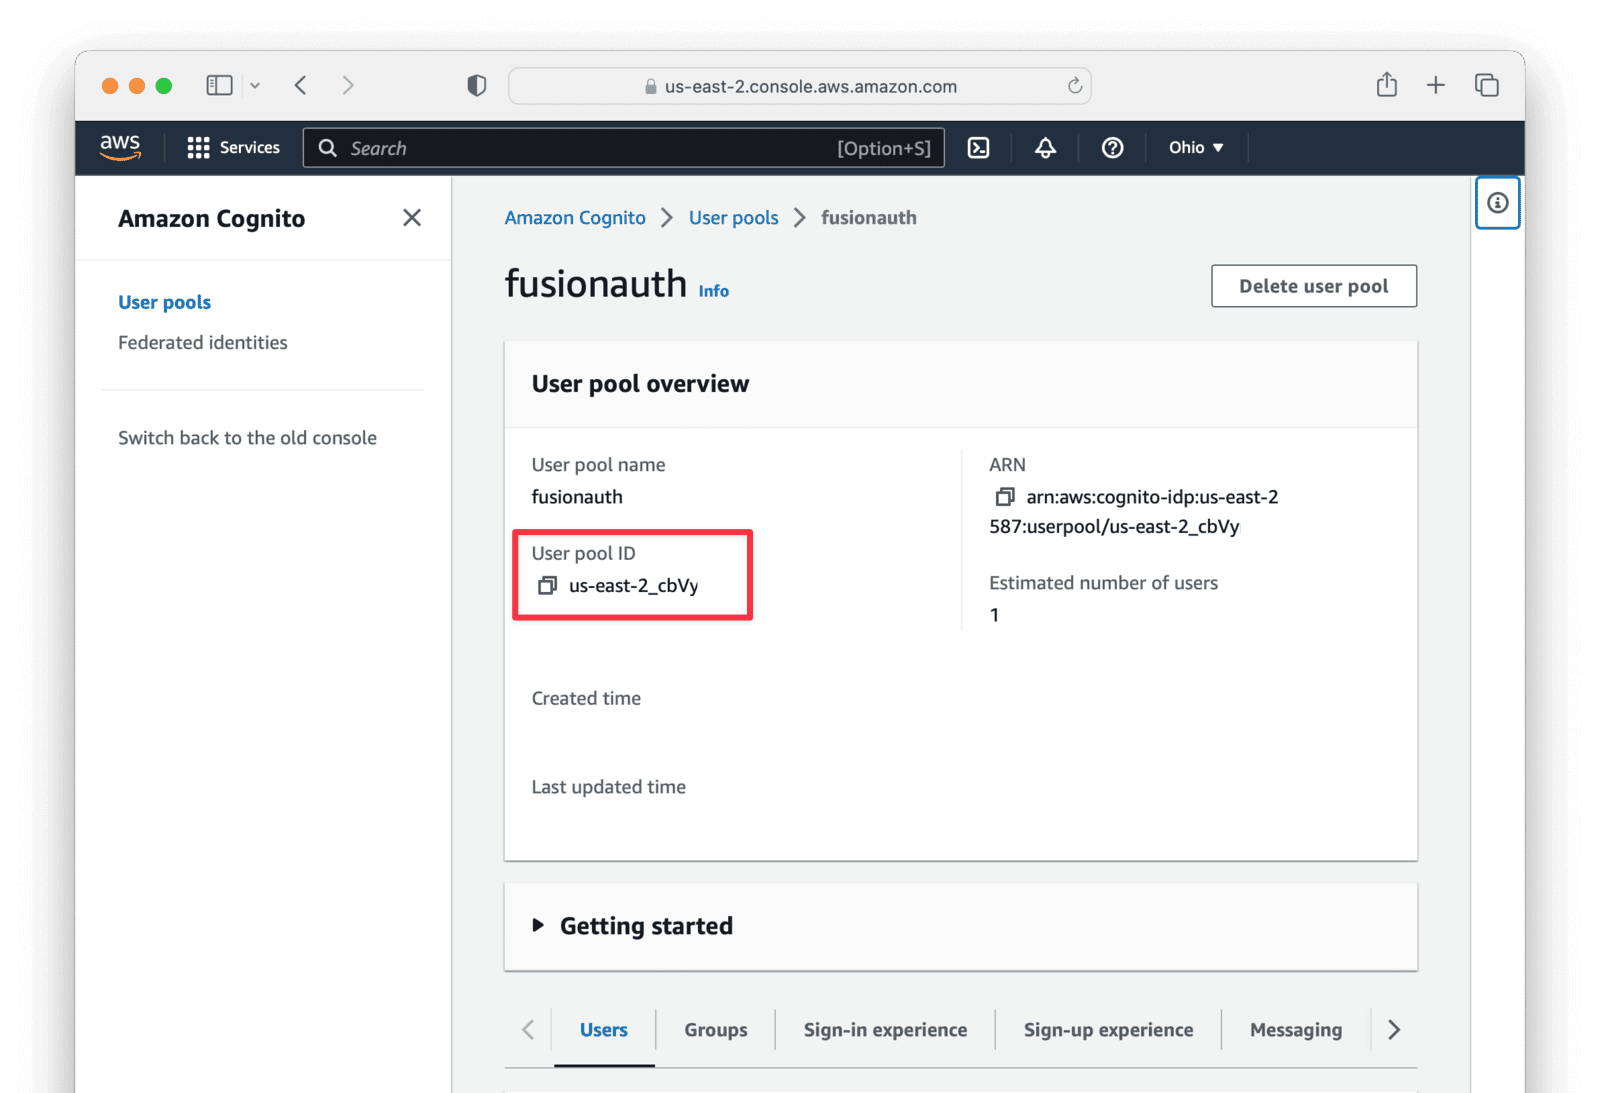Go forward in browser history

tap(348, 86)
